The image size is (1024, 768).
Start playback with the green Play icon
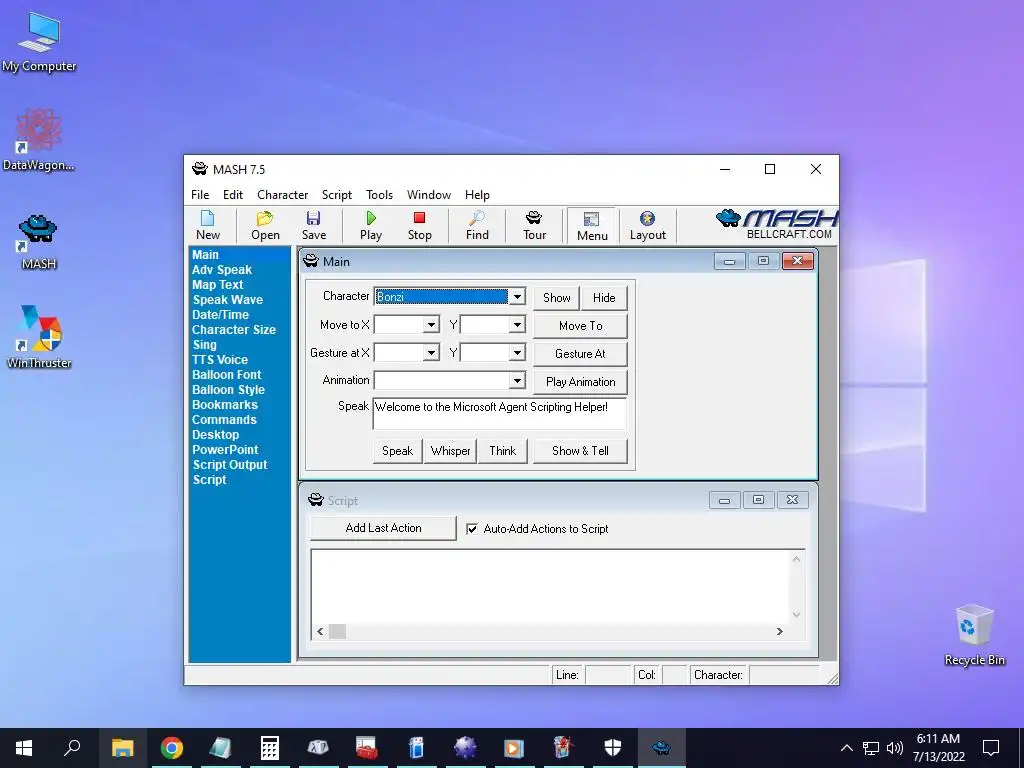pyautogui.click(x=371, y=225)
